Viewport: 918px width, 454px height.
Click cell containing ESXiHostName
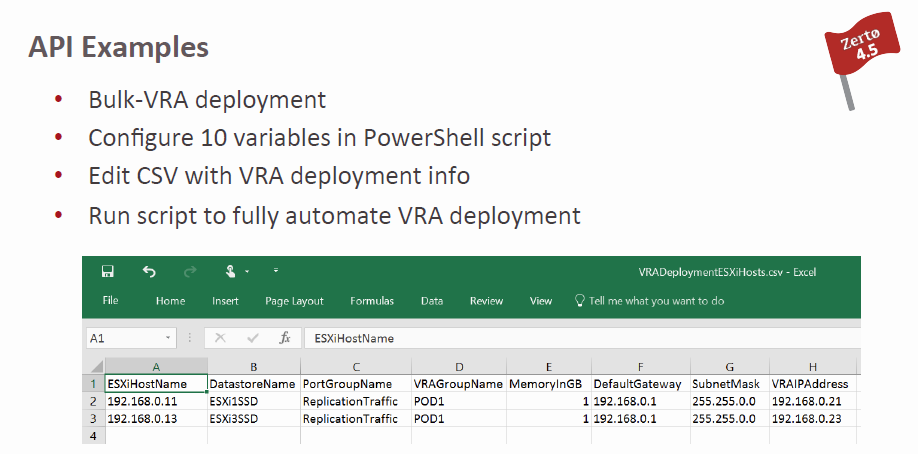(x=156, y=384)
